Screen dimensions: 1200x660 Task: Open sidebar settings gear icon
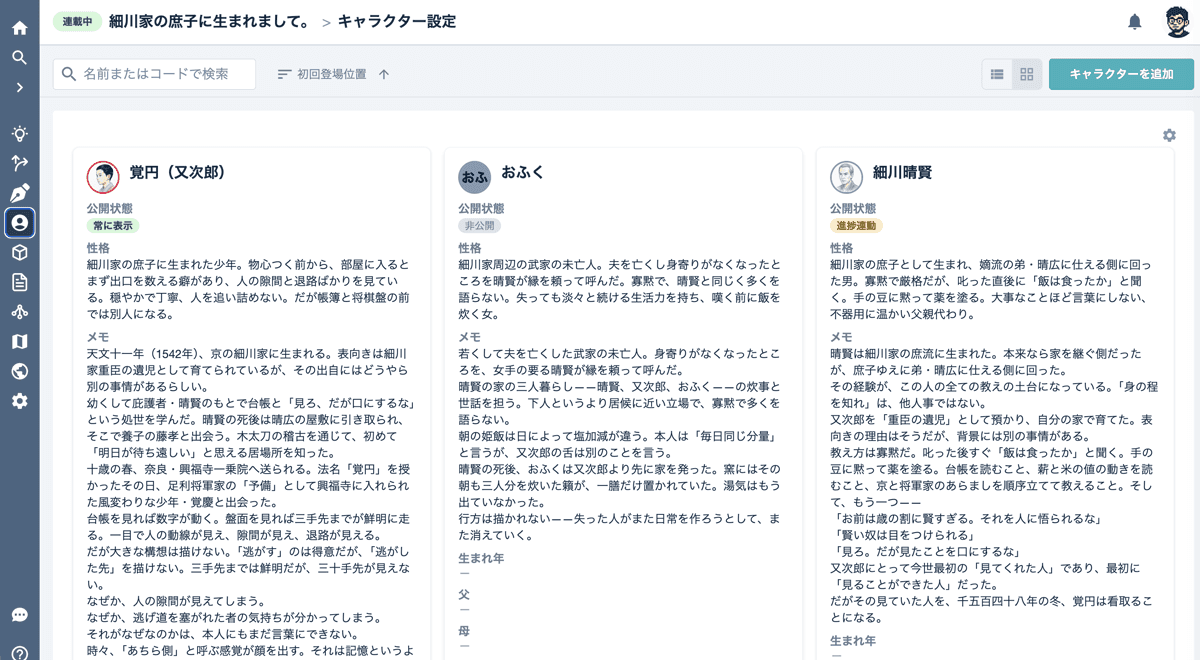point(19,401)
